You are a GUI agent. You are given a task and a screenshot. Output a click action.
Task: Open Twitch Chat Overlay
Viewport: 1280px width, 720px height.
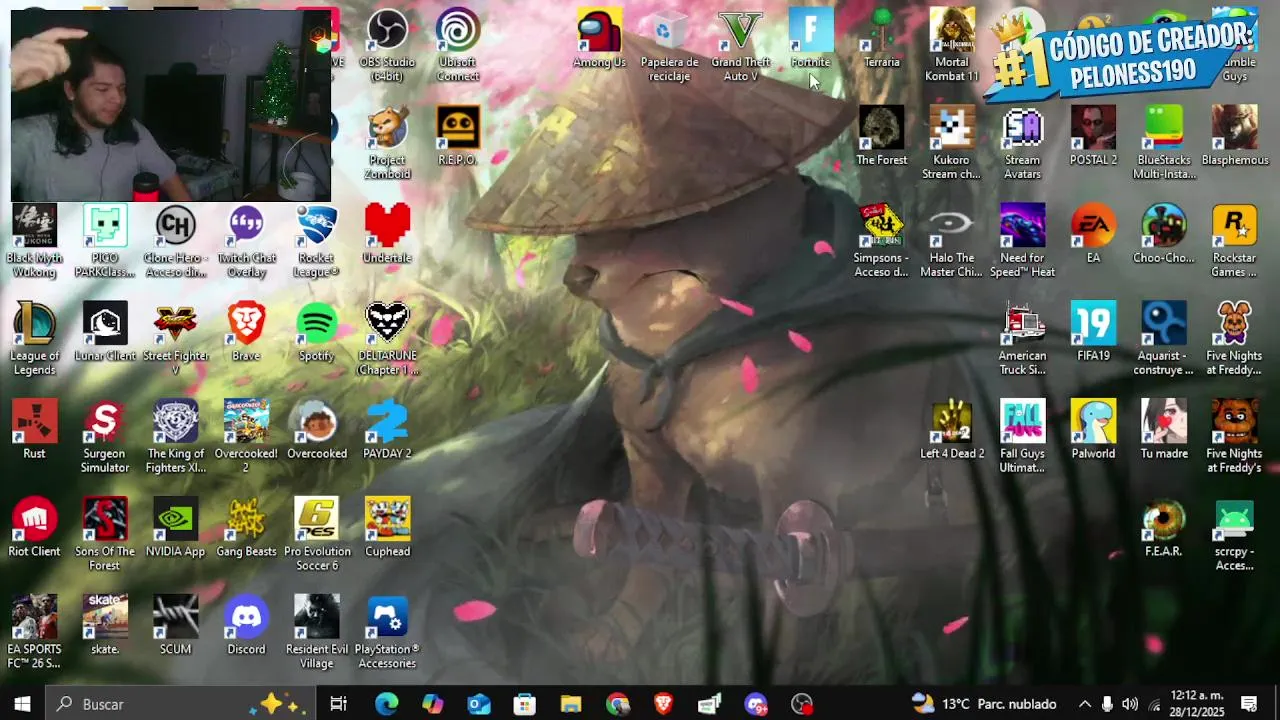click(246, 242)
